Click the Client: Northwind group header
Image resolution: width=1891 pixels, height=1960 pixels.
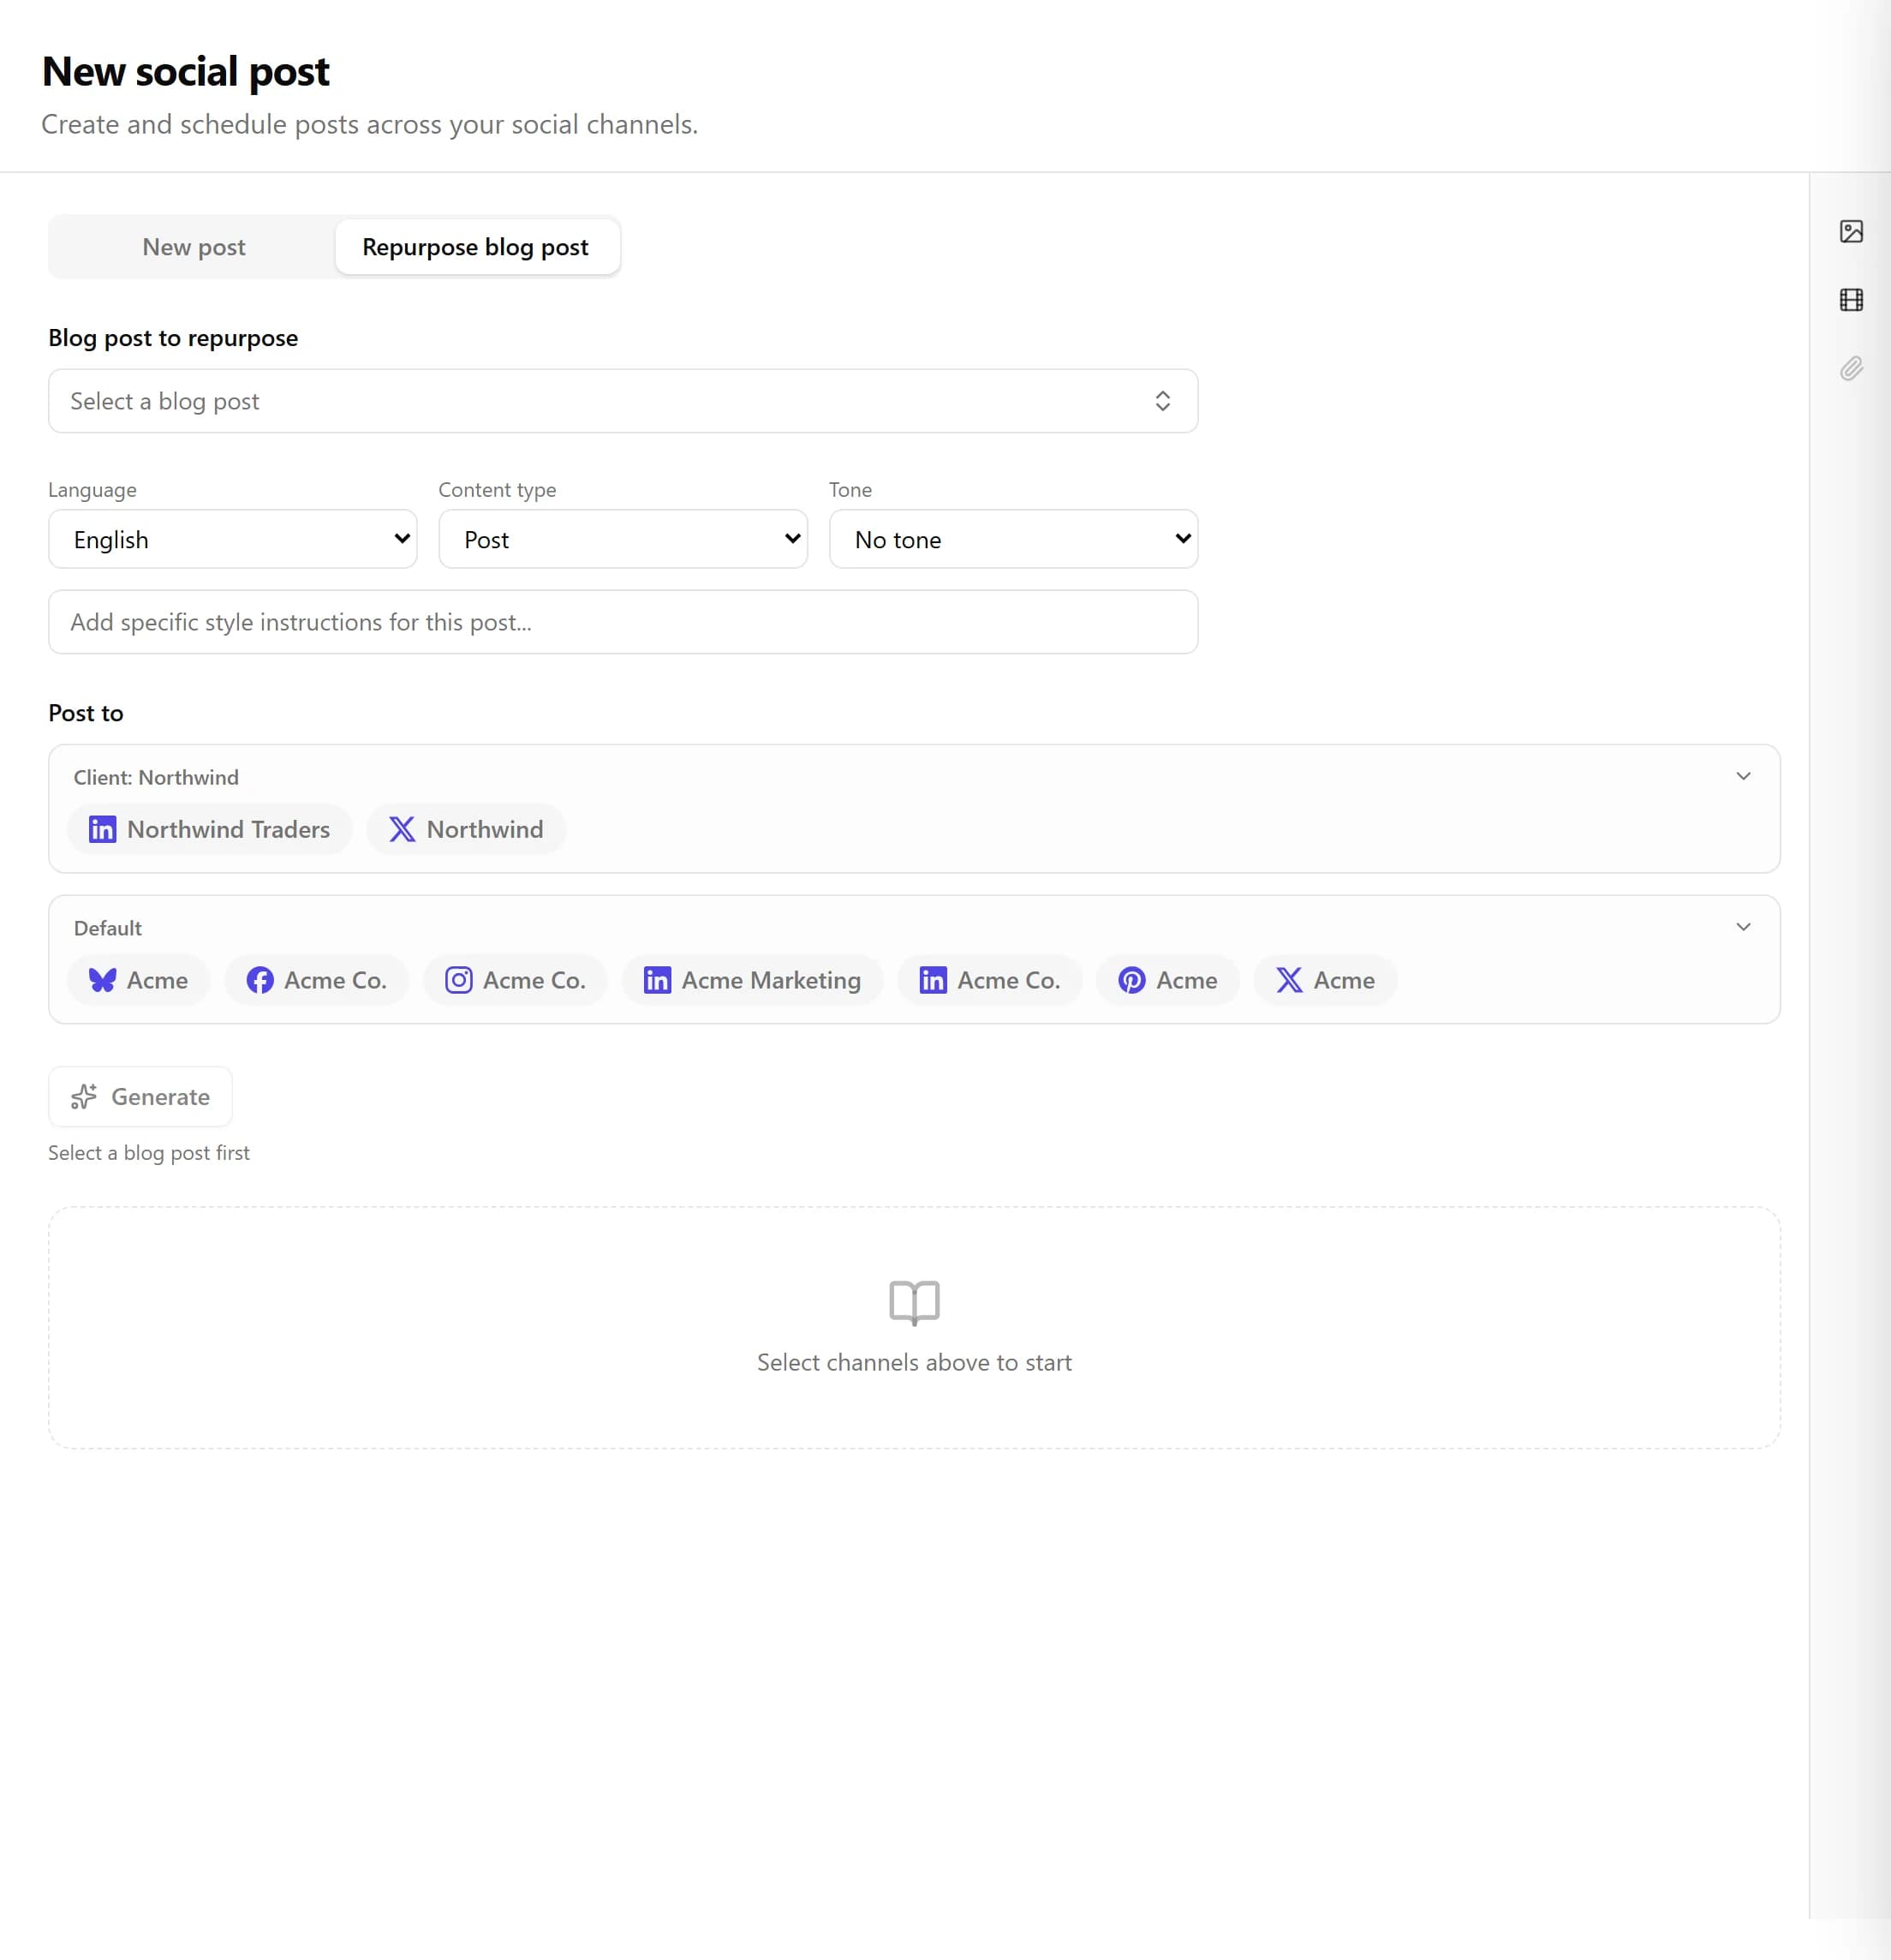tap(156, 777)
